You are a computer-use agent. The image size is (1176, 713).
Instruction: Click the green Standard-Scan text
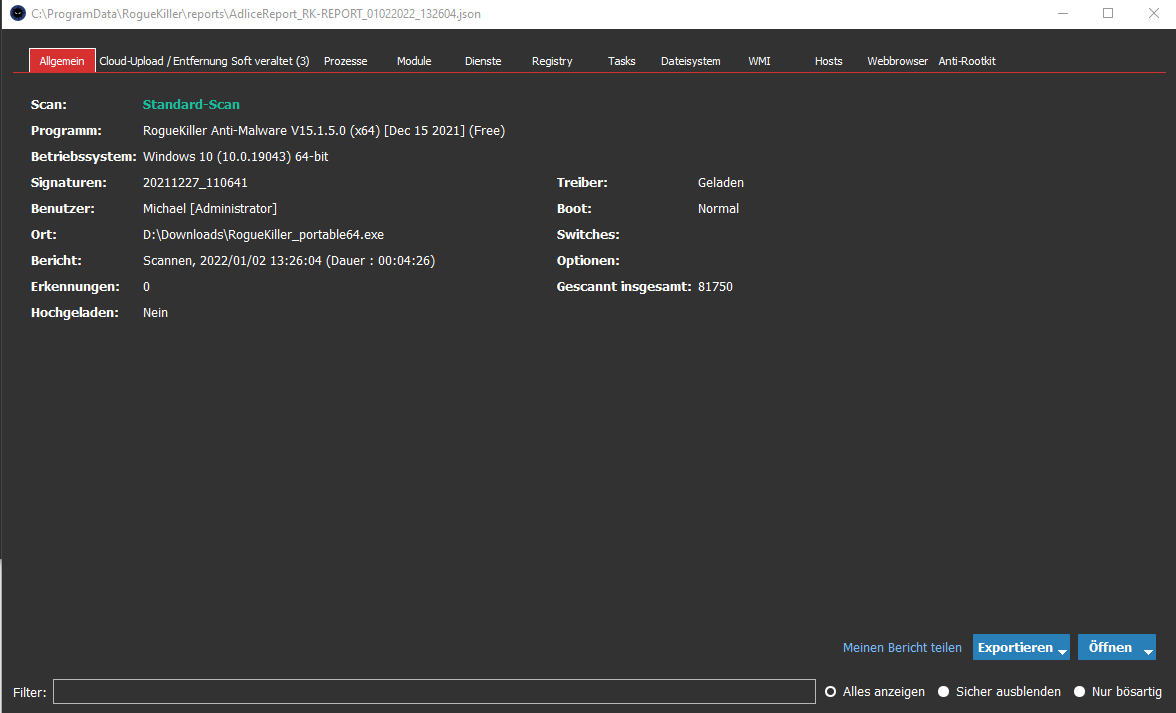click(191, 104)
